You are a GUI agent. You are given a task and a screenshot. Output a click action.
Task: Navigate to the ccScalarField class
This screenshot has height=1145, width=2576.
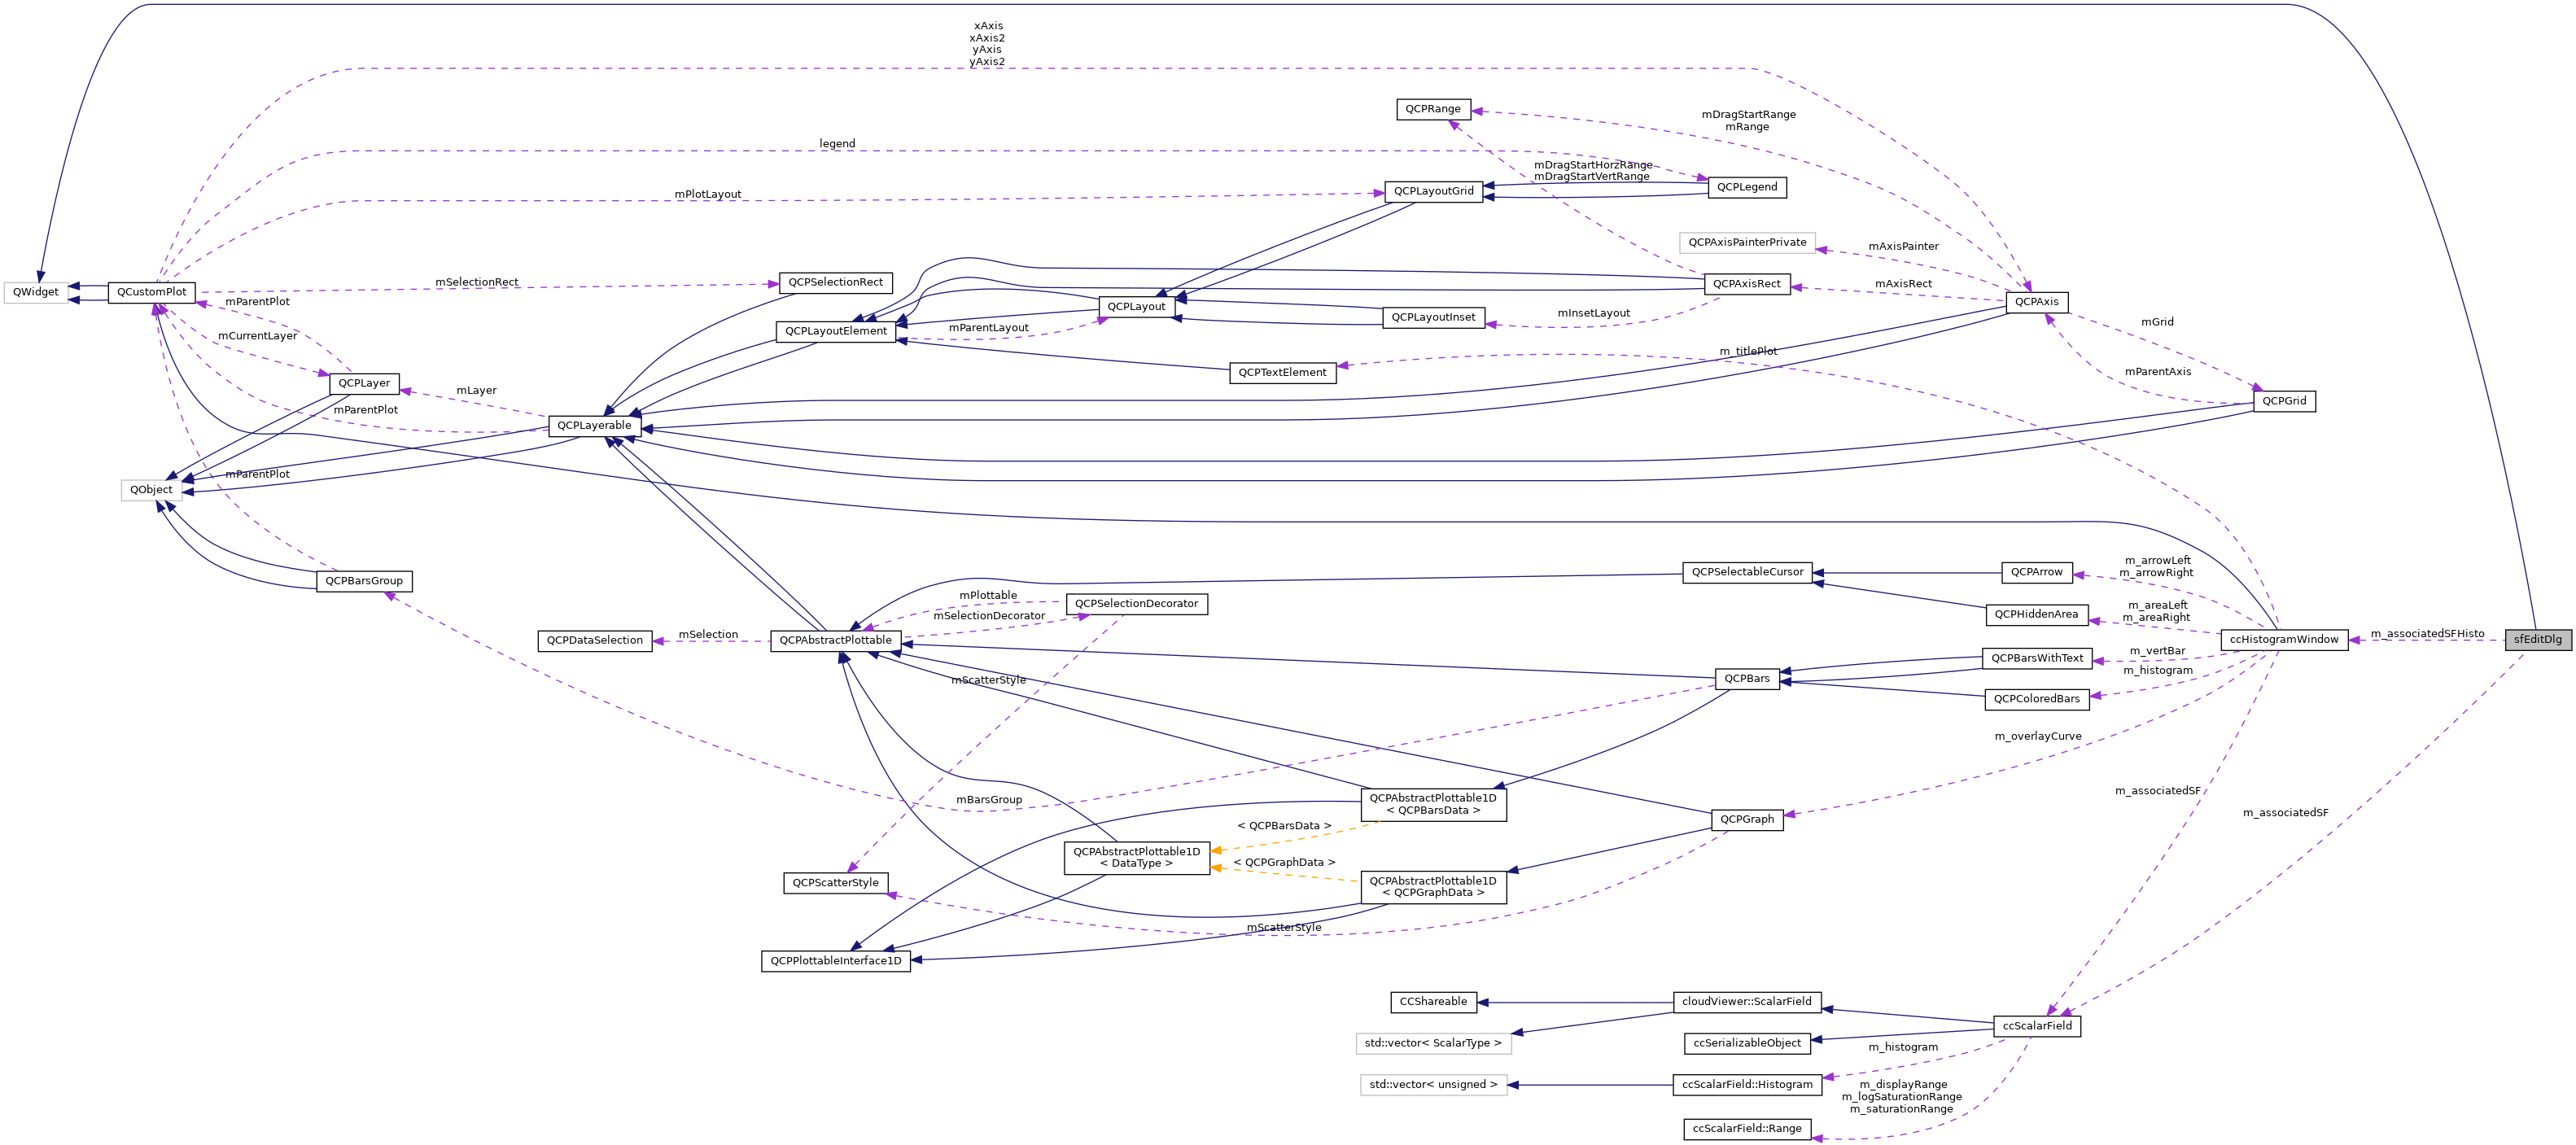(x=2037, y=1025)
